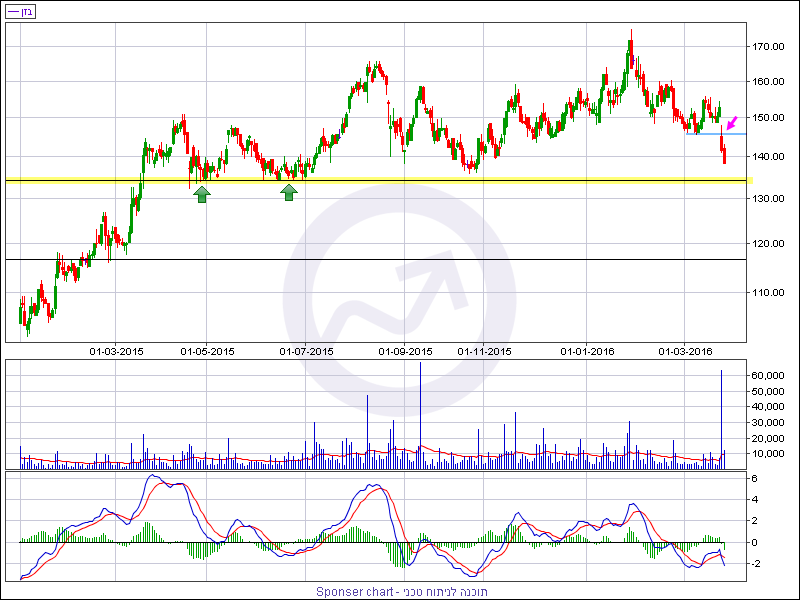The height and width of the screenshot is (600, 800).
Task: Click the left green up-arrow marker
Action: coord(202,194)
